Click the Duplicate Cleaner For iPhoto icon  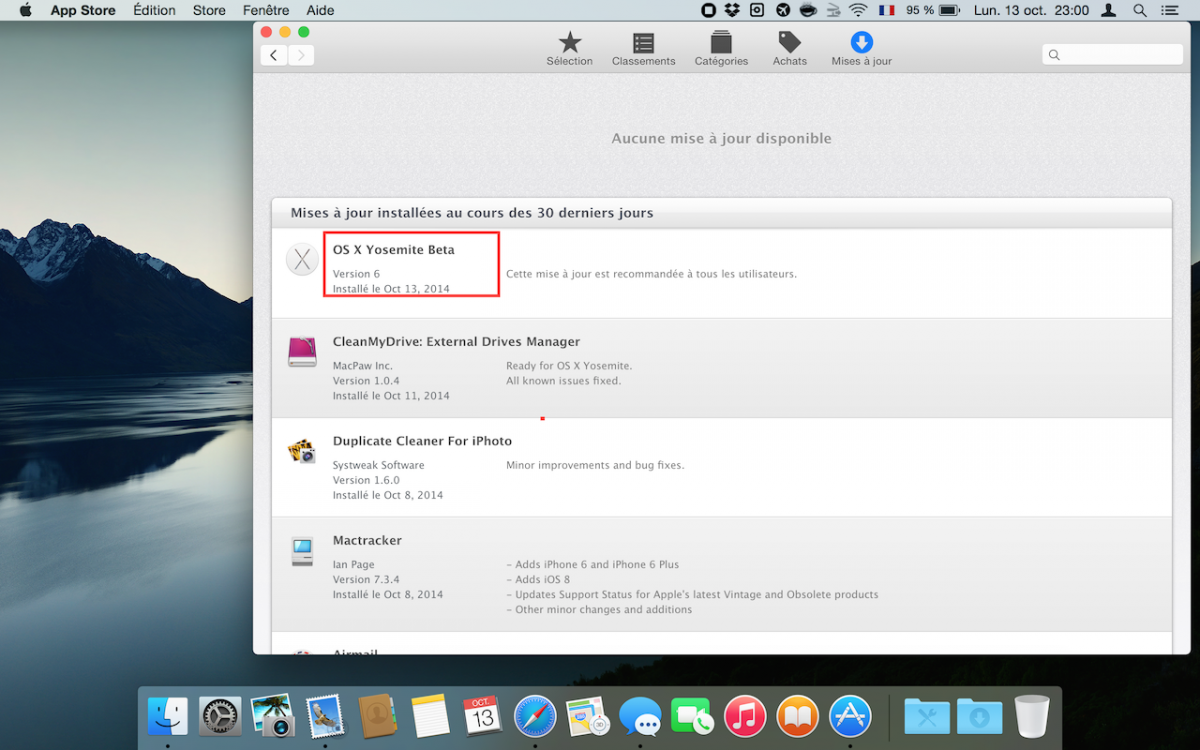pos(302,451)
